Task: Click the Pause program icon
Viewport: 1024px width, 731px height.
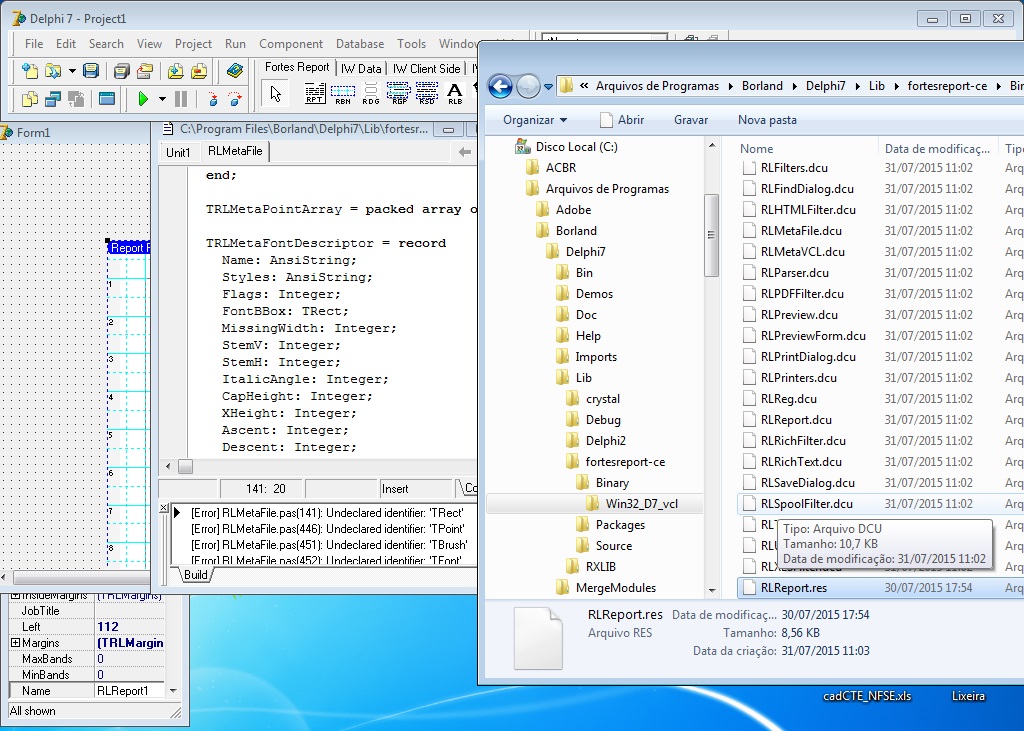Action: (x=181, y=99)
